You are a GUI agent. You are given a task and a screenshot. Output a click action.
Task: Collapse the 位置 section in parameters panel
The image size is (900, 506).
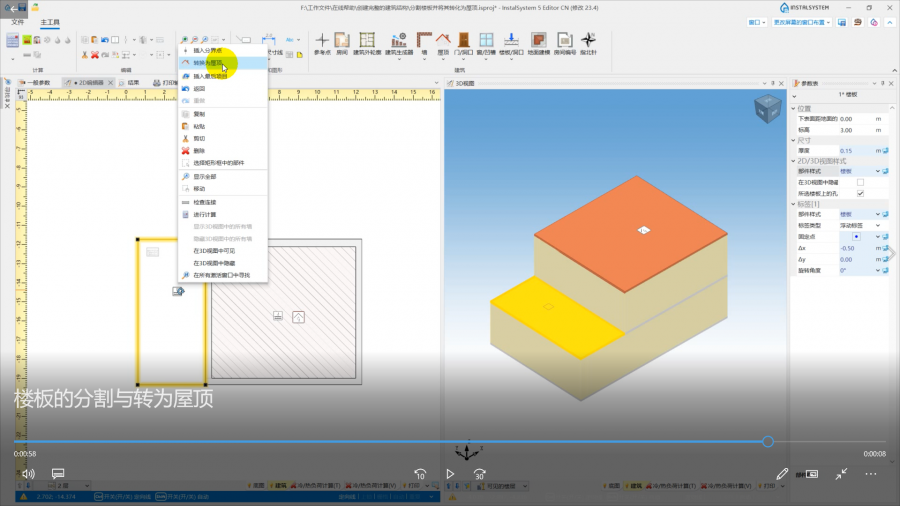tap(796, 108)
